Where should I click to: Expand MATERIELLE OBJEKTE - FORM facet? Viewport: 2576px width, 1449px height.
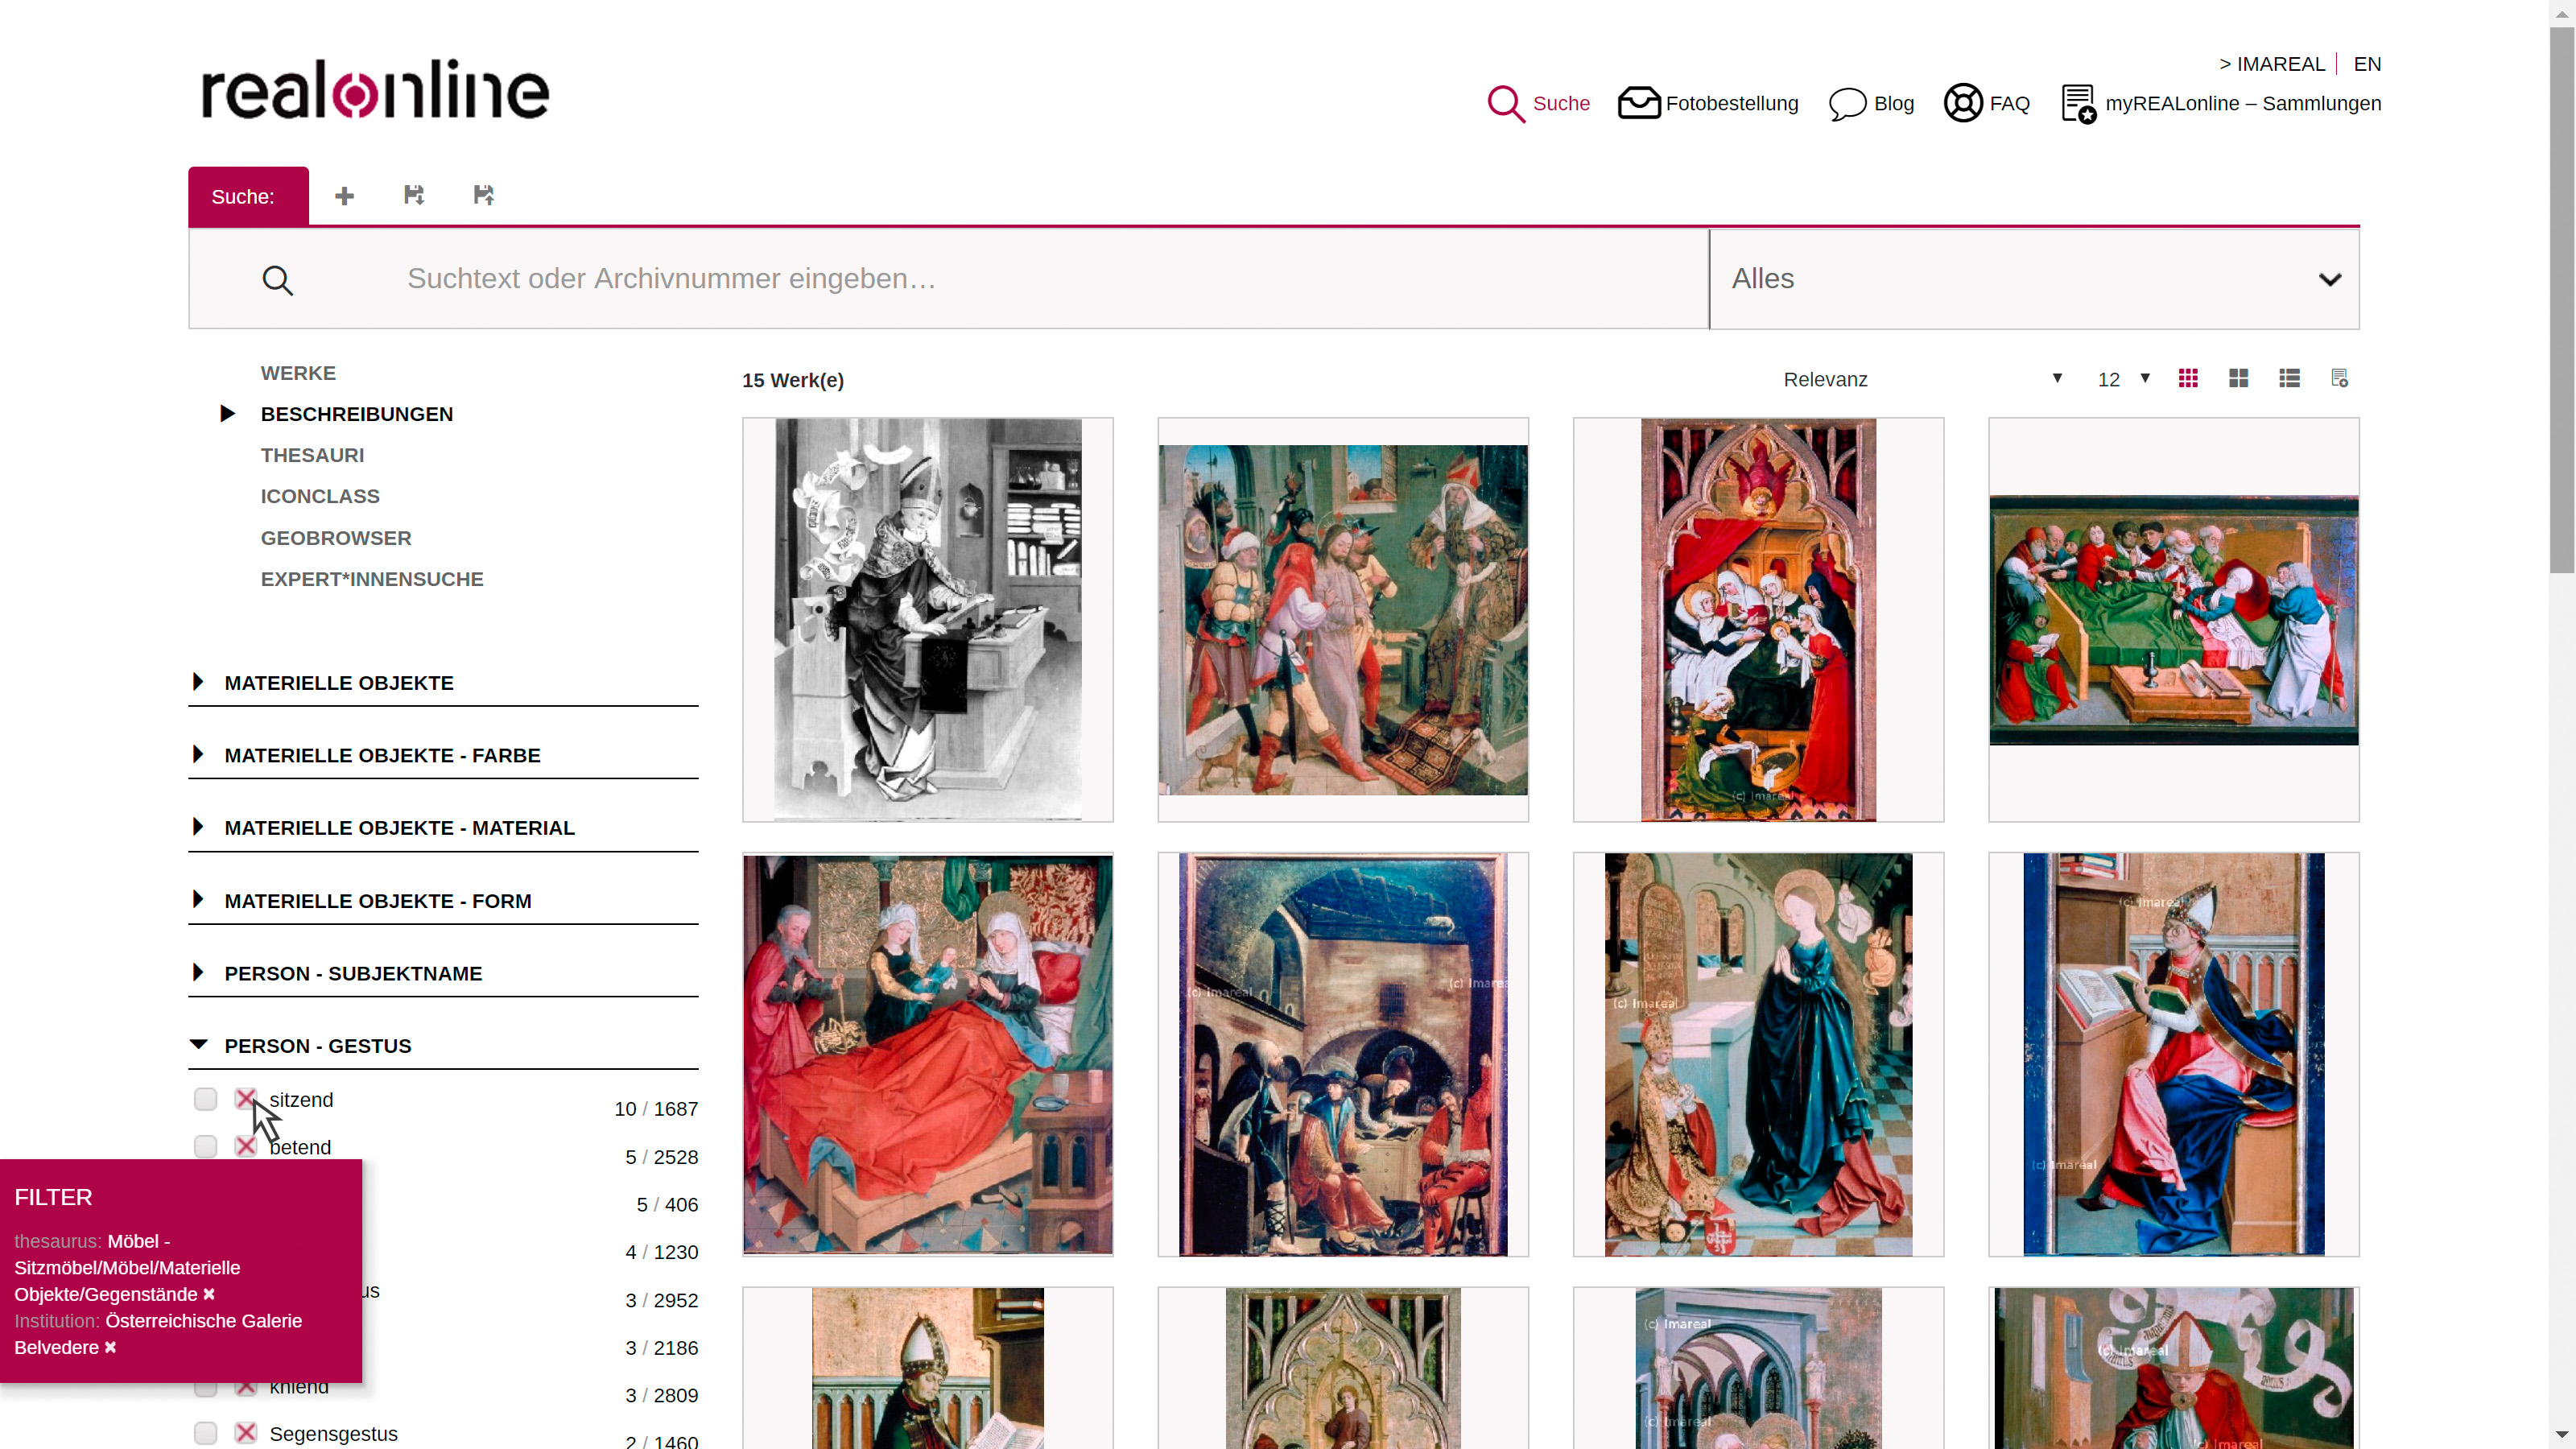point(443,901)
